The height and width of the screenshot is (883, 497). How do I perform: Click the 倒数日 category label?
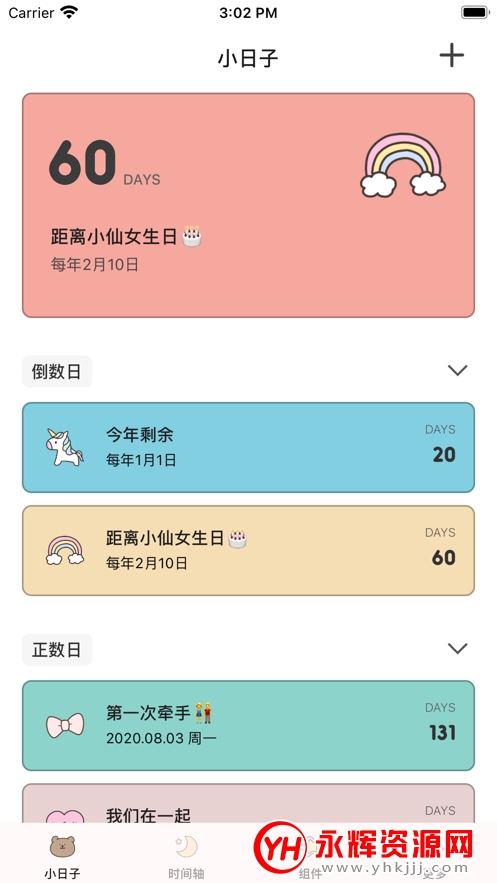coord(57,372)
